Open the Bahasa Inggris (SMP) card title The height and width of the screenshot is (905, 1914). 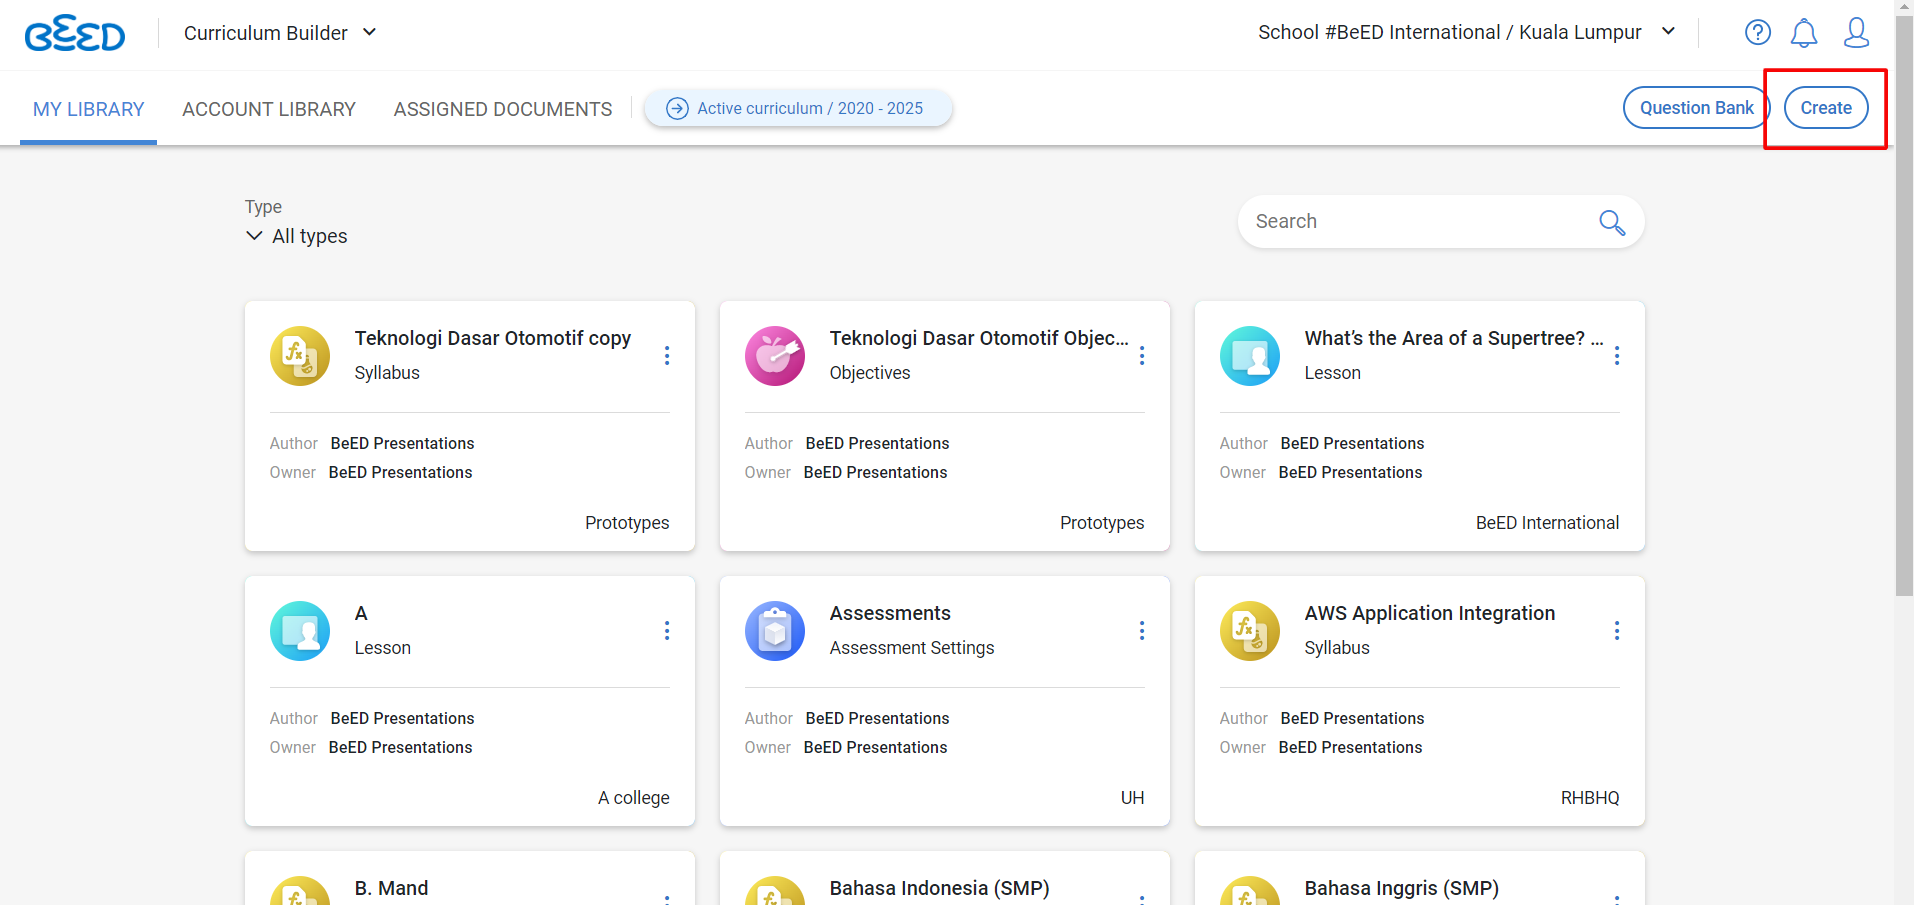pyautogui.click(x=1402, y=888)
